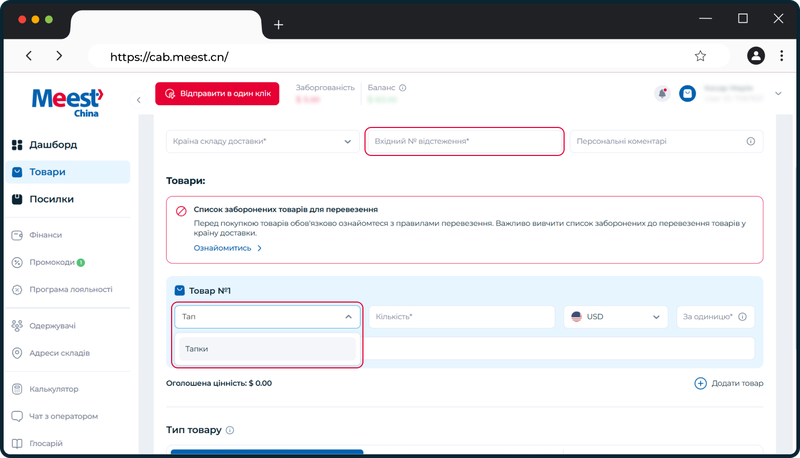800x458 pixels.
Task: Open Одержувачі in sidebar
Action: pos(53,326)
